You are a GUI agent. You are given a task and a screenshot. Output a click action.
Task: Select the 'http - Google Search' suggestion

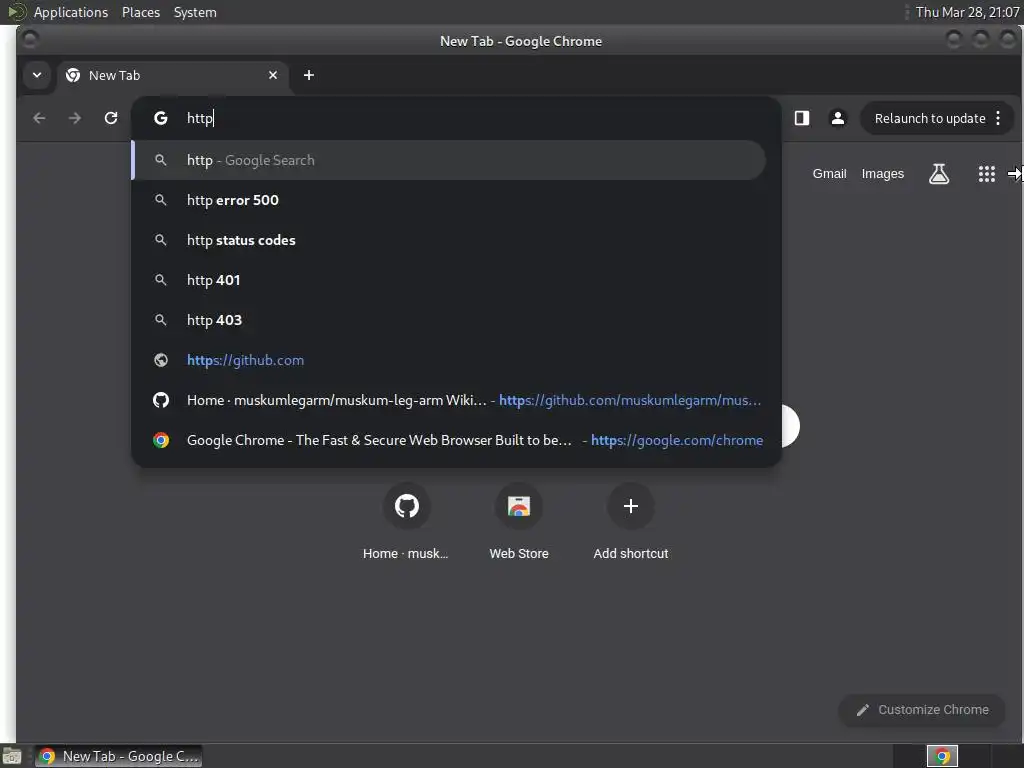pos(449,160)
